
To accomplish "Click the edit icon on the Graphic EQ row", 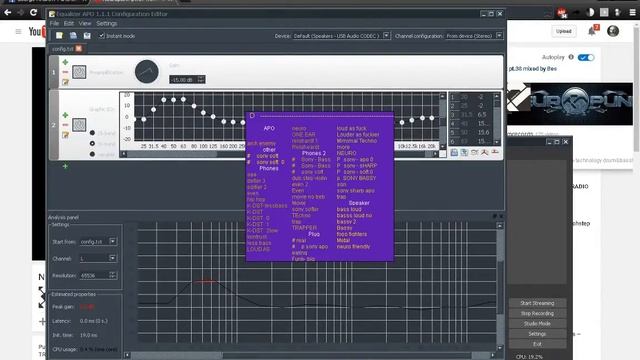I will 65,135.
